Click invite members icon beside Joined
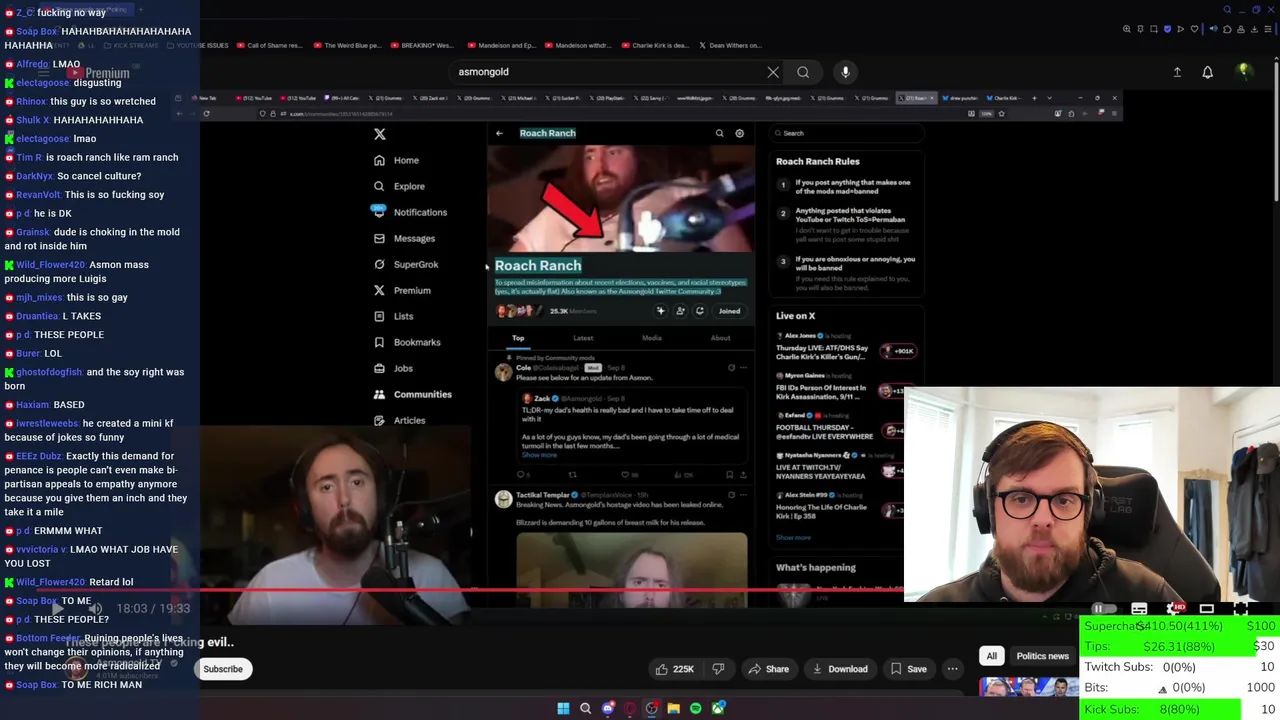1280x720 pixels. [x=680, y=311]
